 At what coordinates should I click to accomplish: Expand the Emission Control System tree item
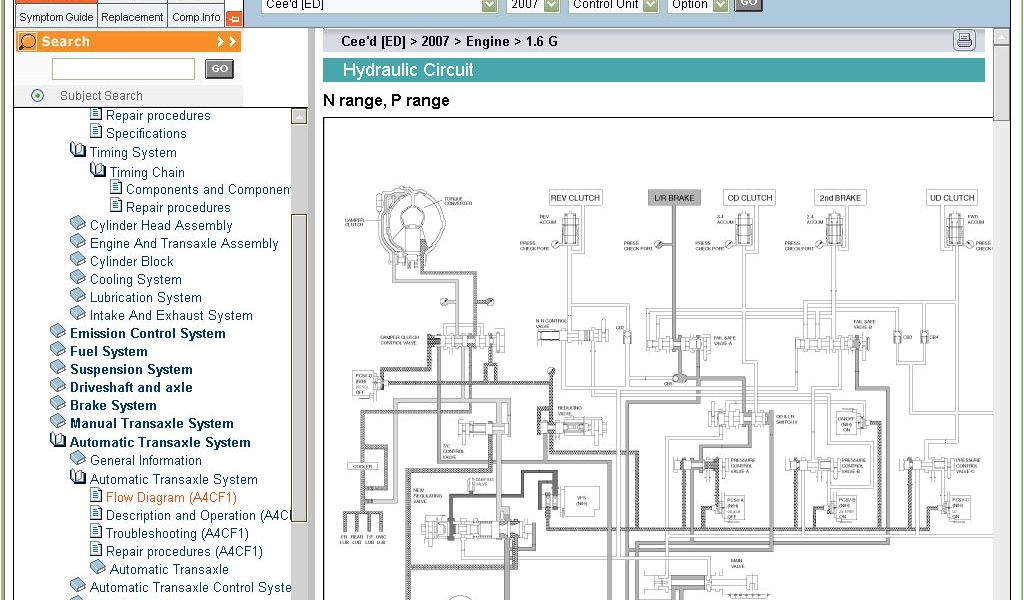(147, 333)
